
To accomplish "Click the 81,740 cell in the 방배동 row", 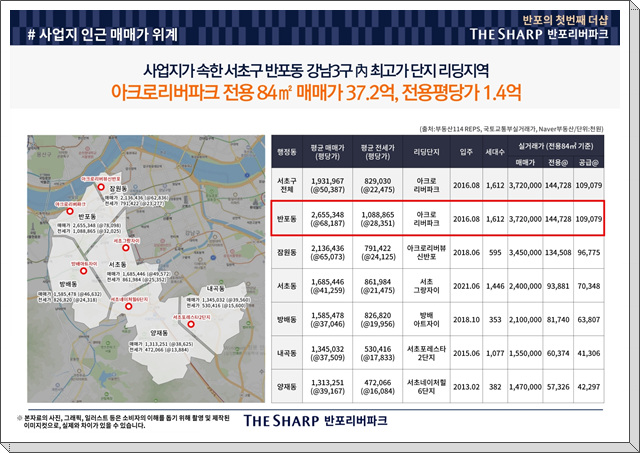I will (x=558, y=320).
